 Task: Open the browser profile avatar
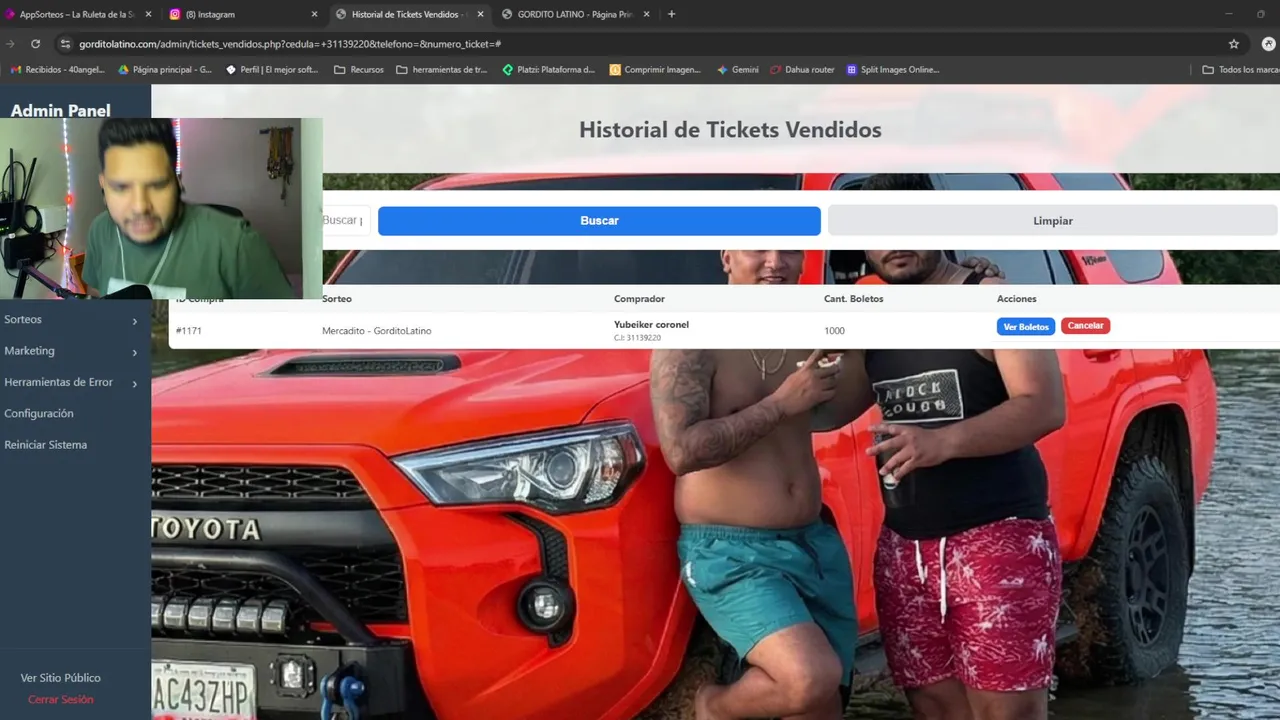(x=1269, y=44)
